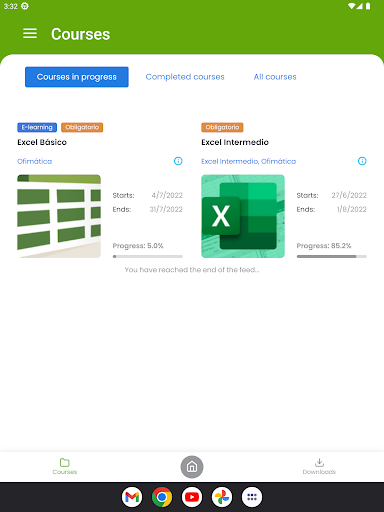Switch to Completed courses tab
384x512 pixels.
tap(185, 77)
